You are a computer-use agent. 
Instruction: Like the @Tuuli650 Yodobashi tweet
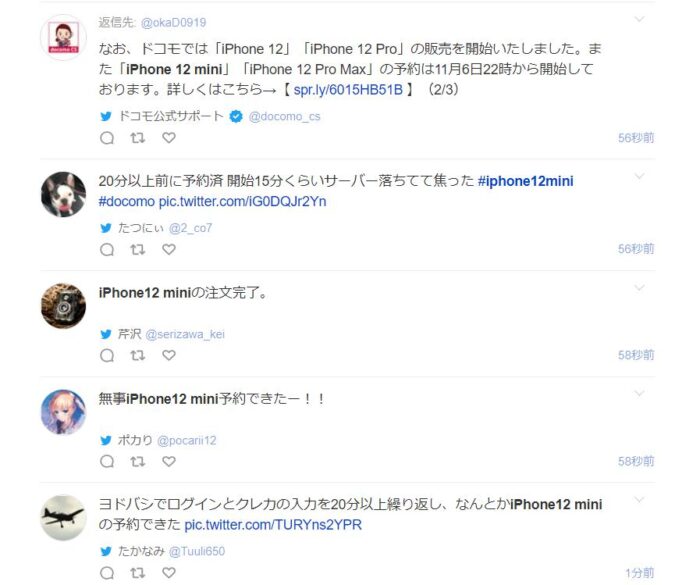[x=169, y=572]
